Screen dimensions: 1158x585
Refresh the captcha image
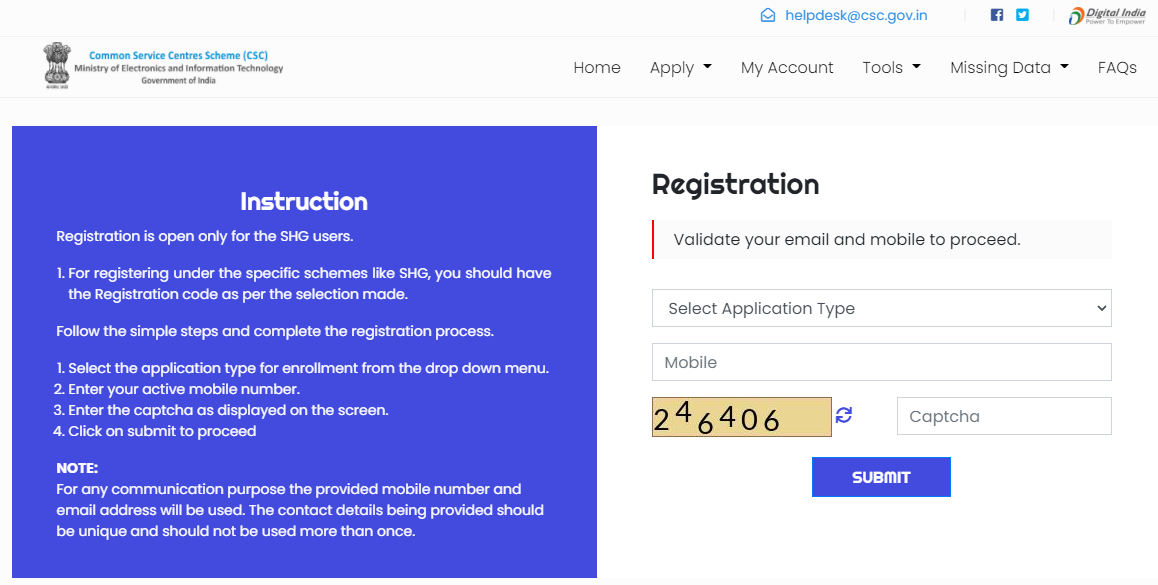843,416
